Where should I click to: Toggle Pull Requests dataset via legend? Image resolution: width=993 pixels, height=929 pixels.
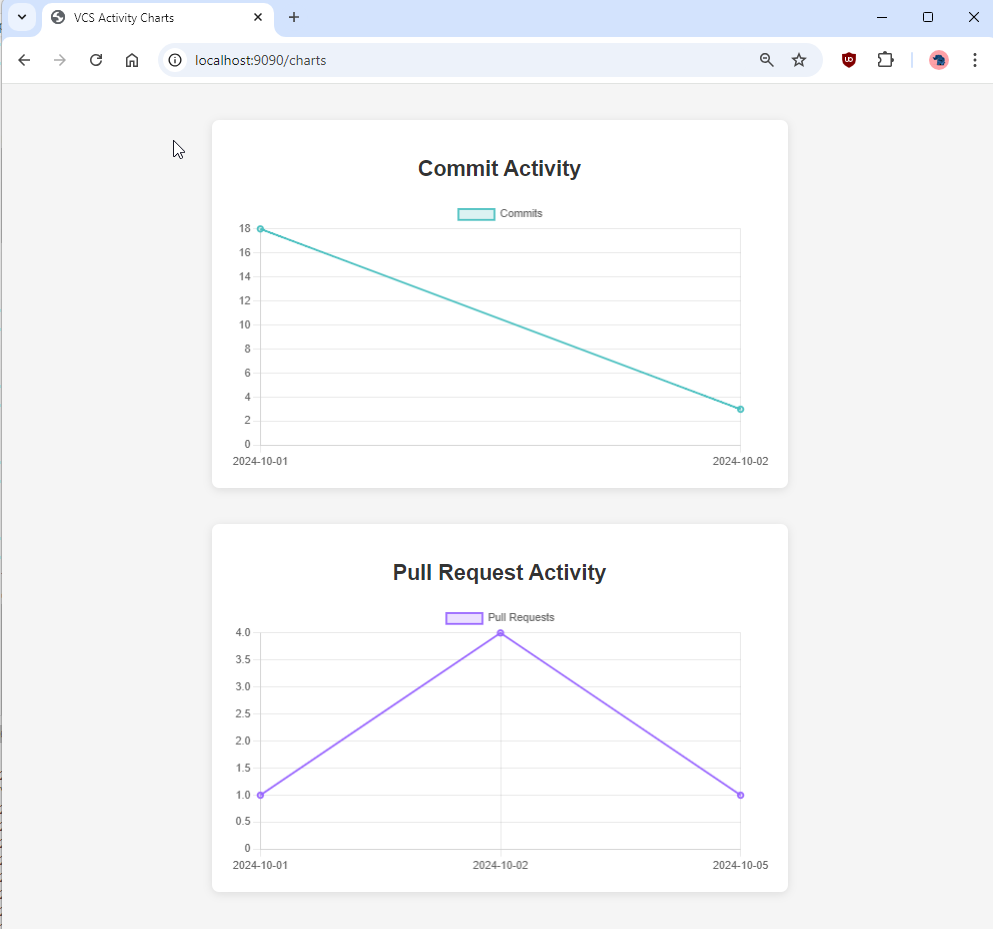(464, 618)
